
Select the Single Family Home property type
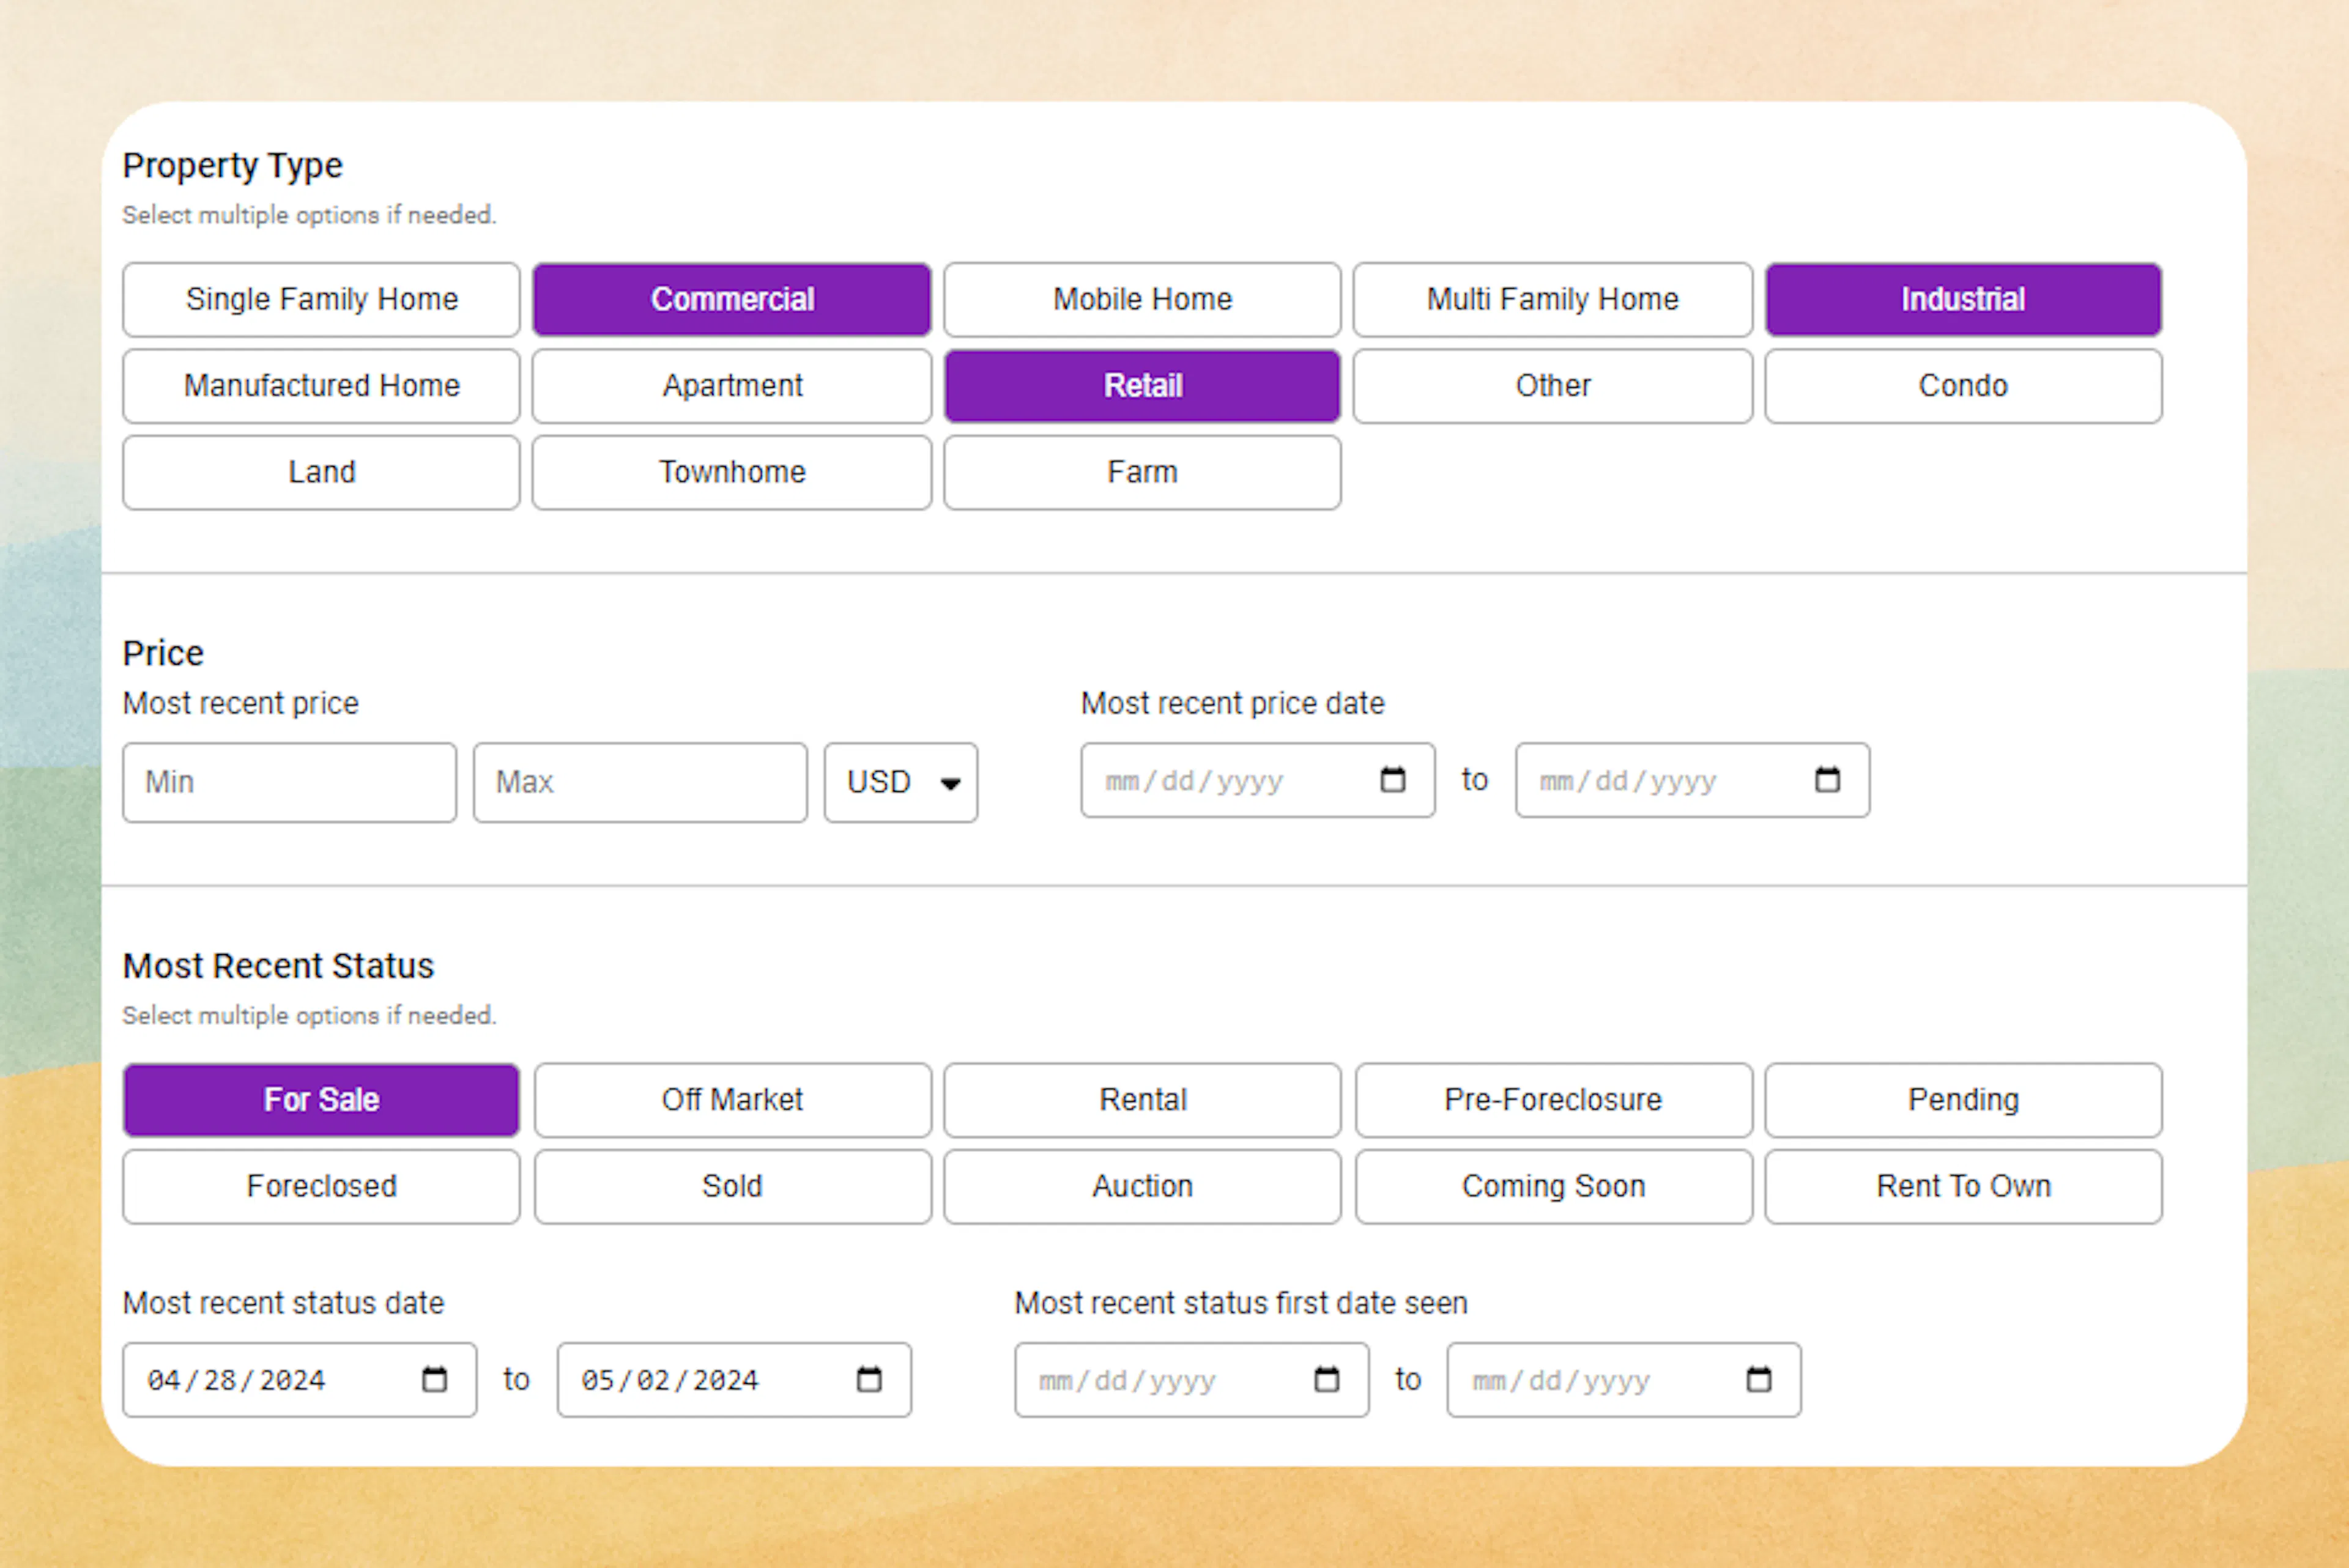tap(320, 299)
